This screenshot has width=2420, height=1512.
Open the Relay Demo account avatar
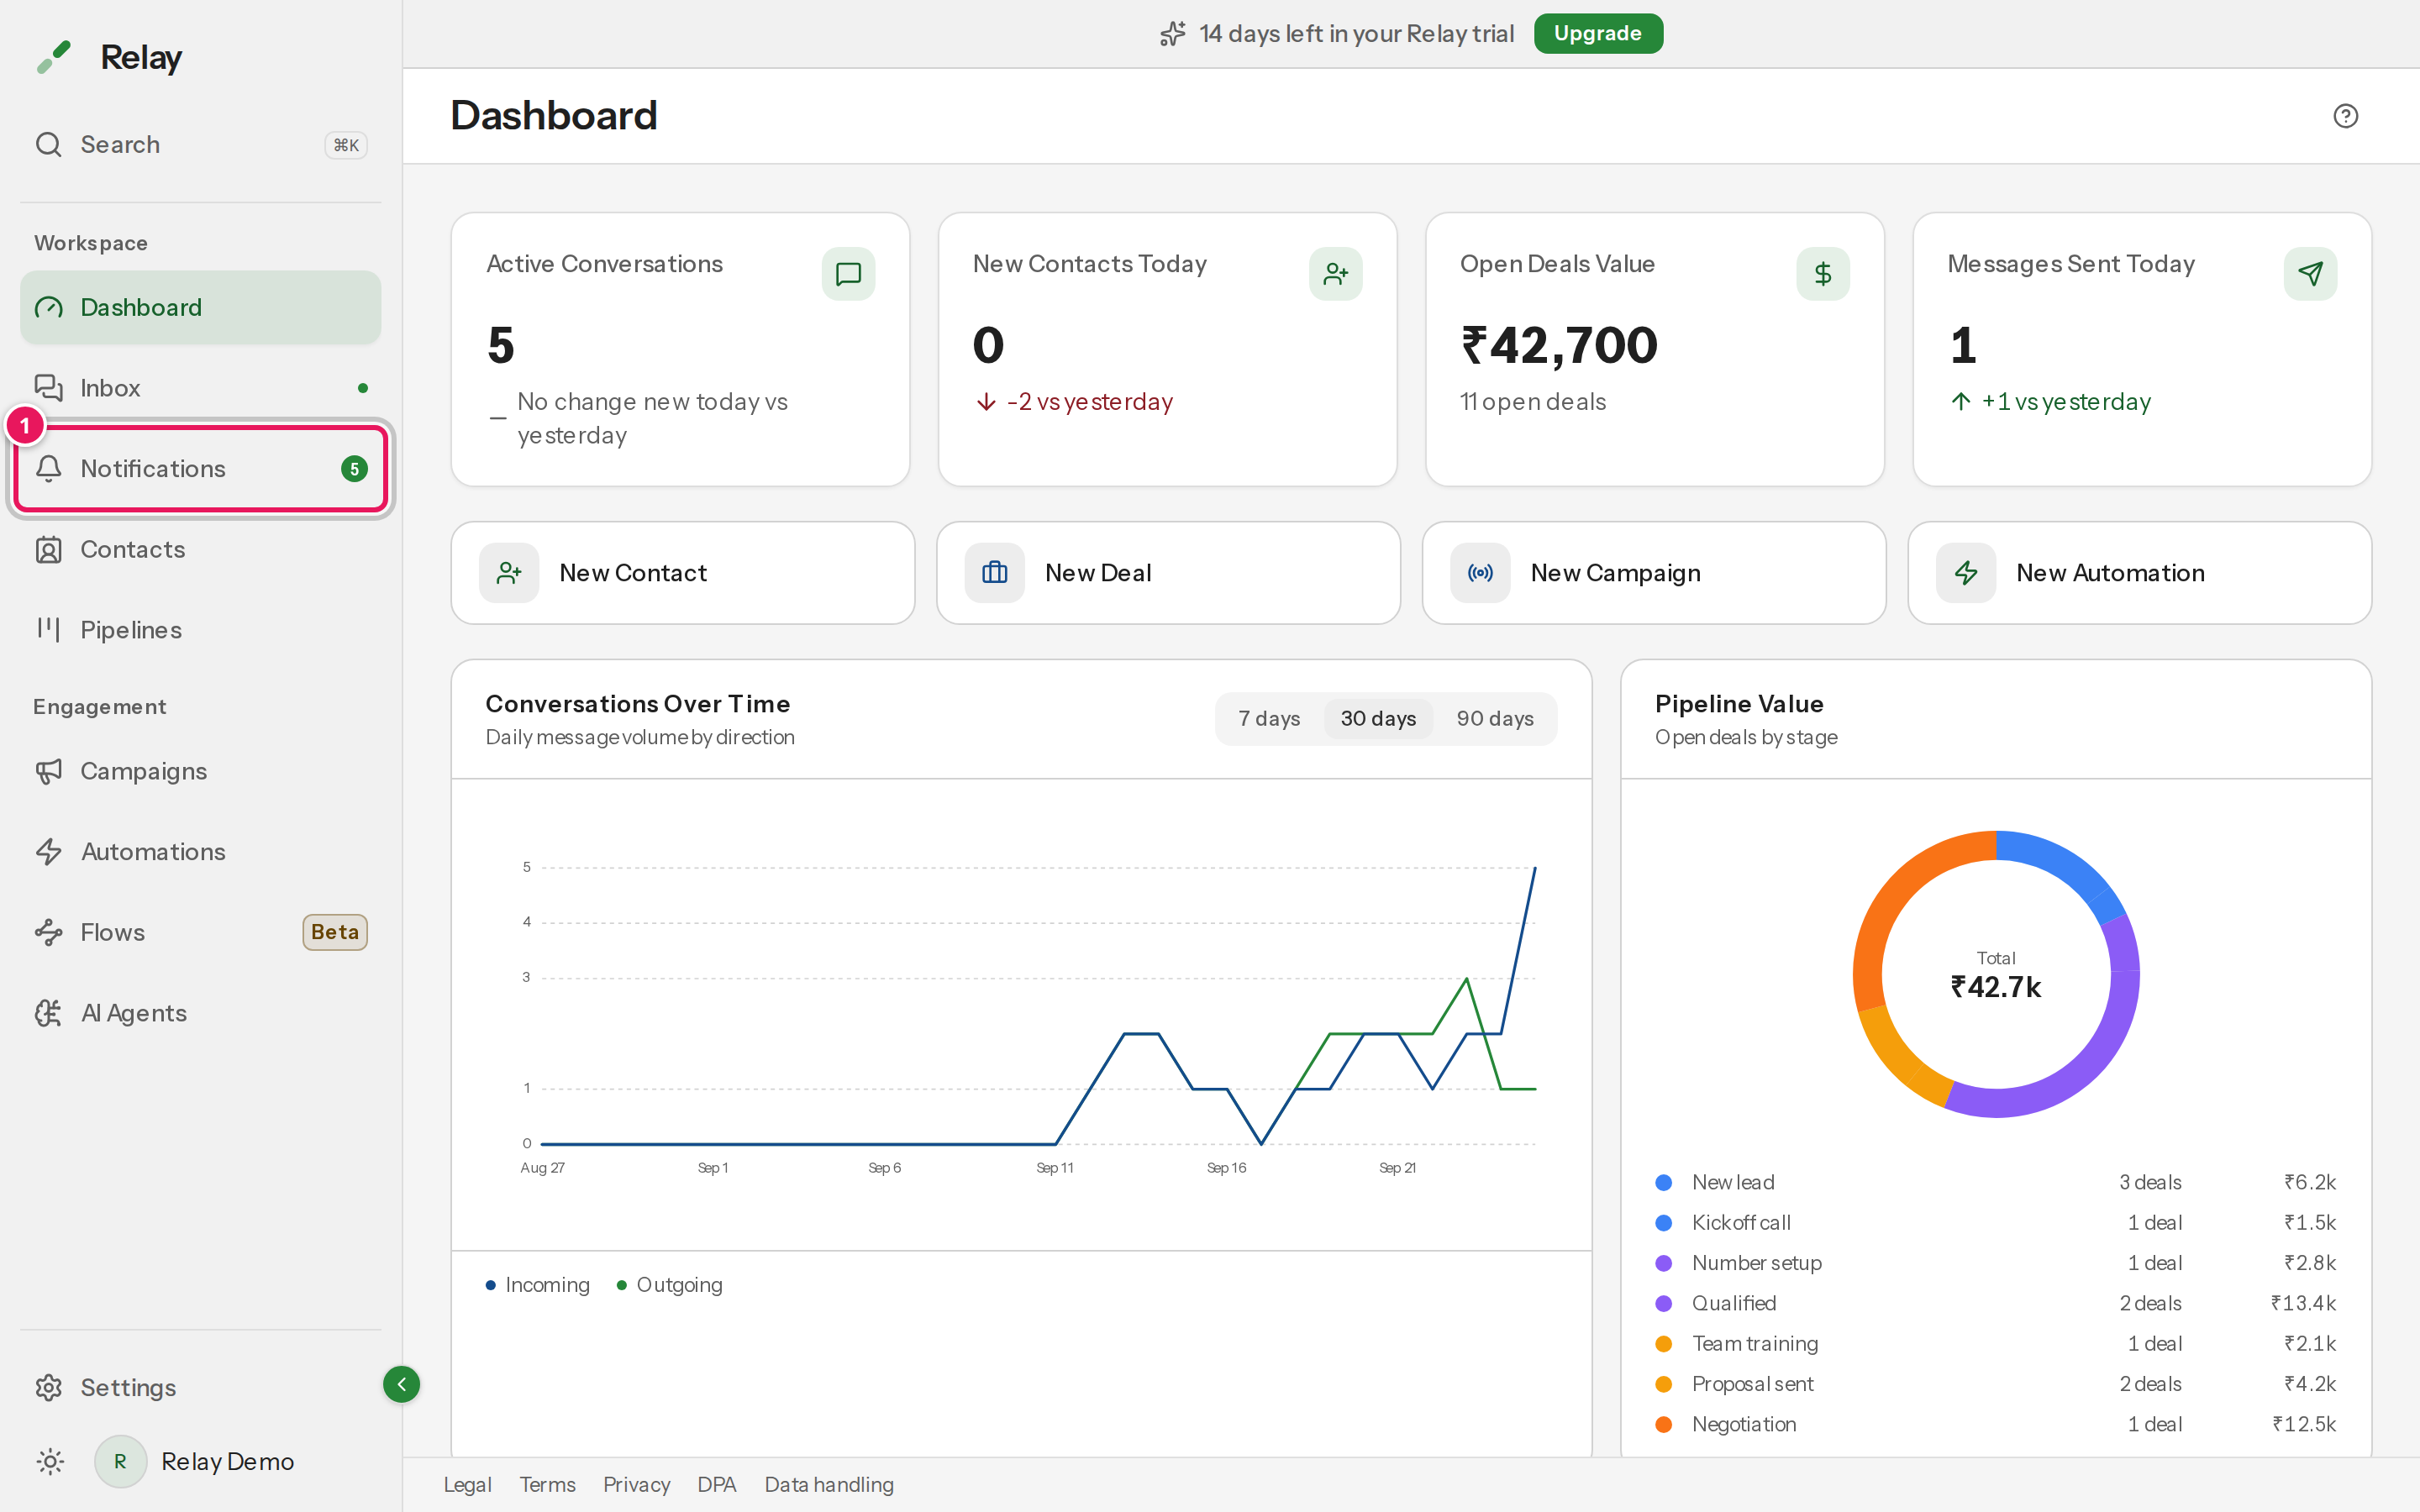point(120,1462)
